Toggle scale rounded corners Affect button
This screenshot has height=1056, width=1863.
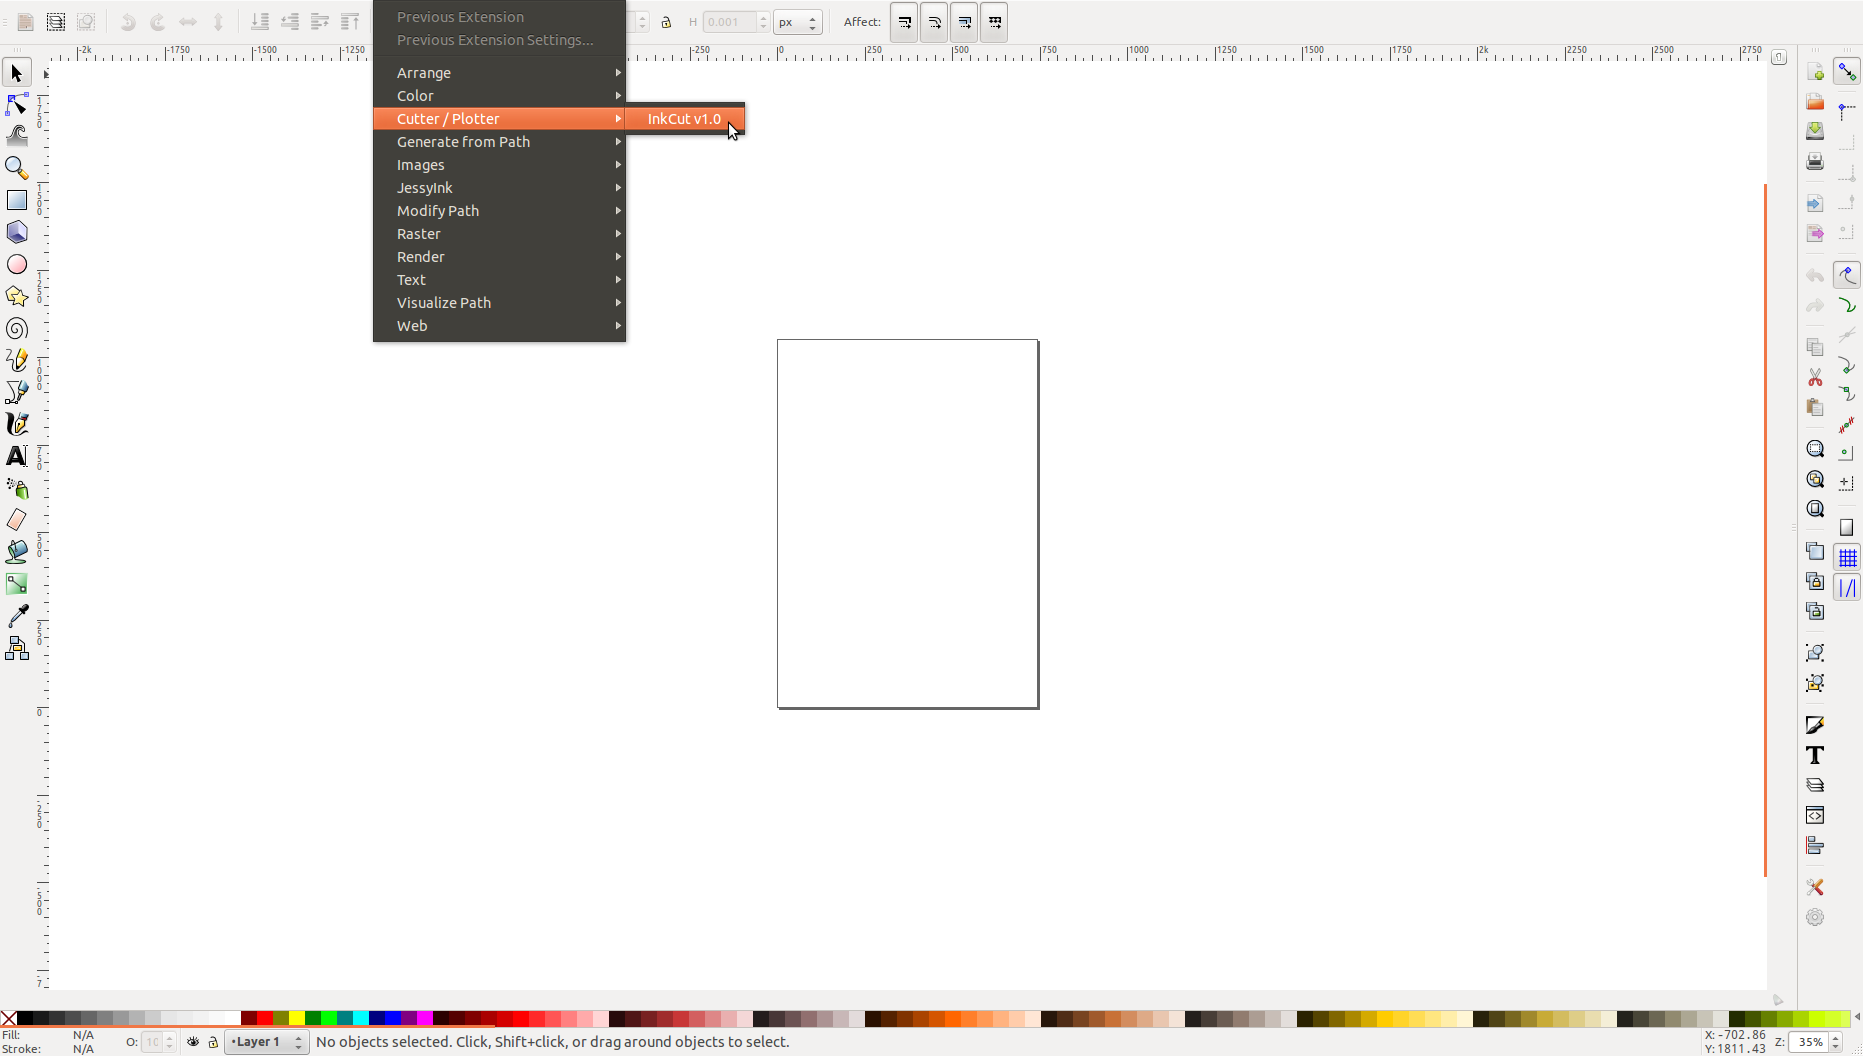click(x=934, y=22)
